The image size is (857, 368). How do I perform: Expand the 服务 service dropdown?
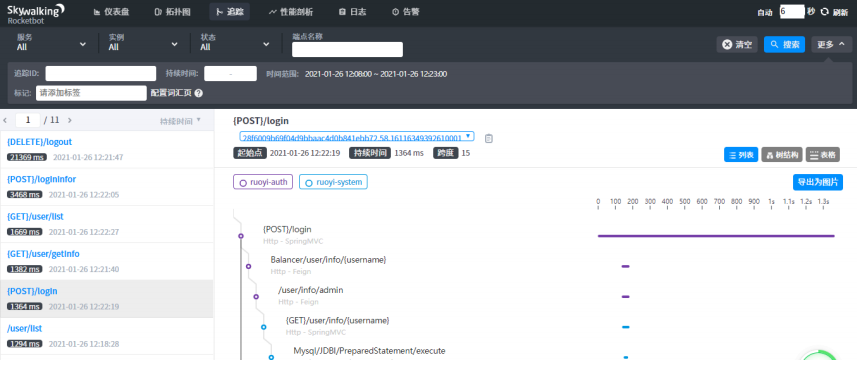tap(51, 43)
